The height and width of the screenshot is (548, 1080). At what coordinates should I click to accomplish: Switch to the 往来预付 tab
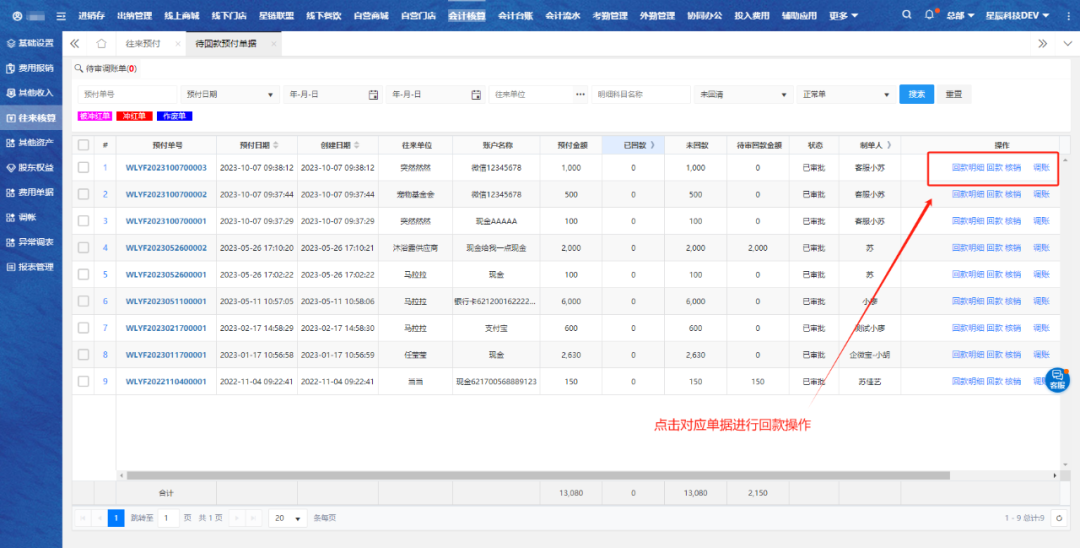144,44
